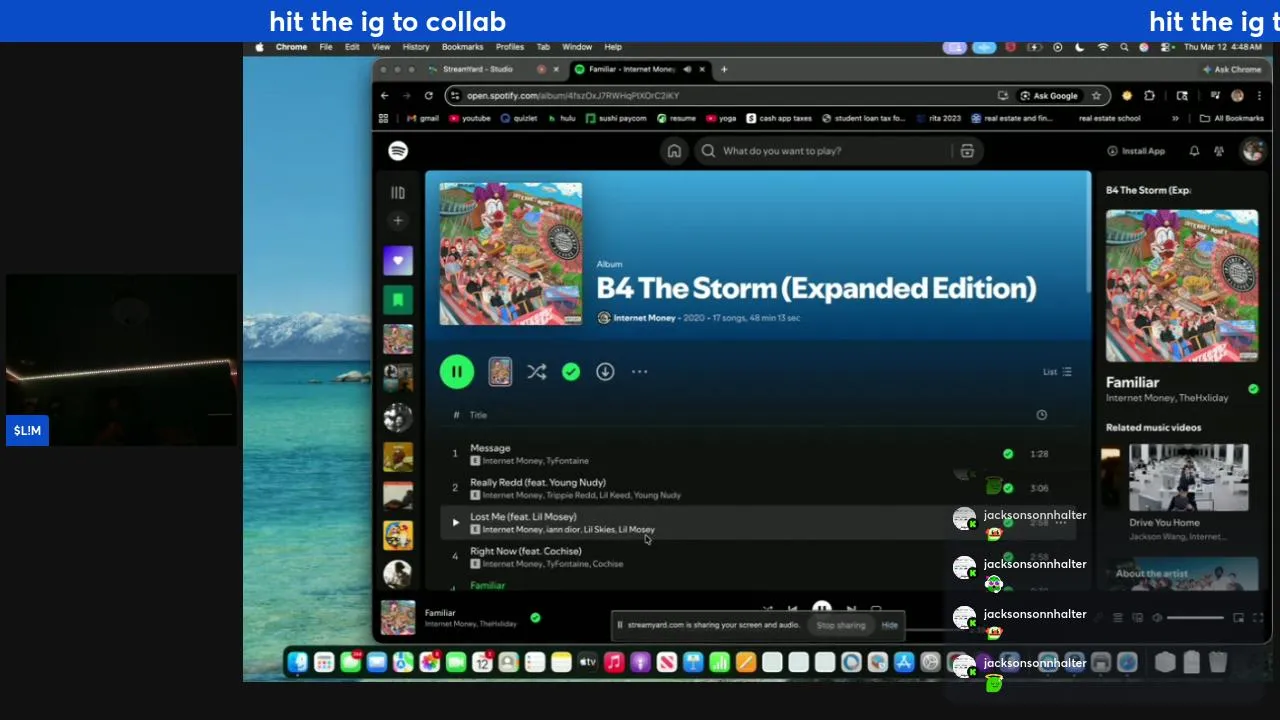Open the History menu
The height and width of the screenshot is (720, 1280).
click(x=416, y=47)
